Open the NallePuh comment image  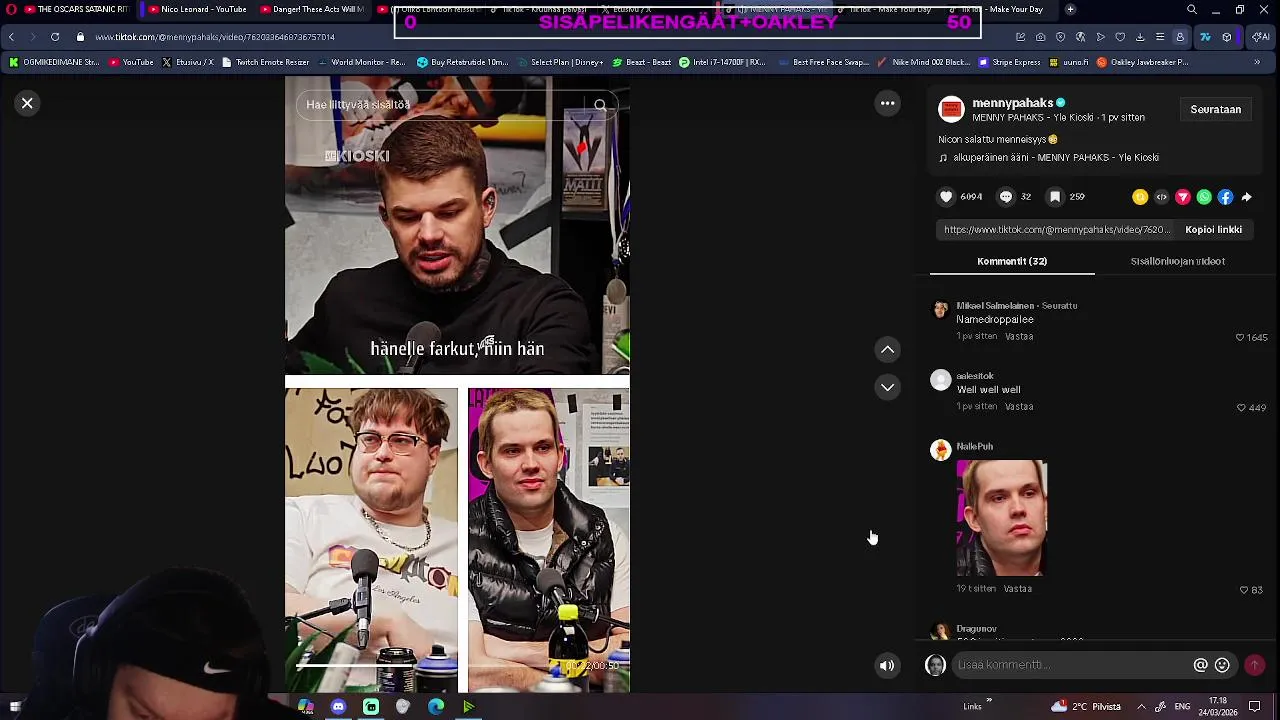(x=1001, y=518)
